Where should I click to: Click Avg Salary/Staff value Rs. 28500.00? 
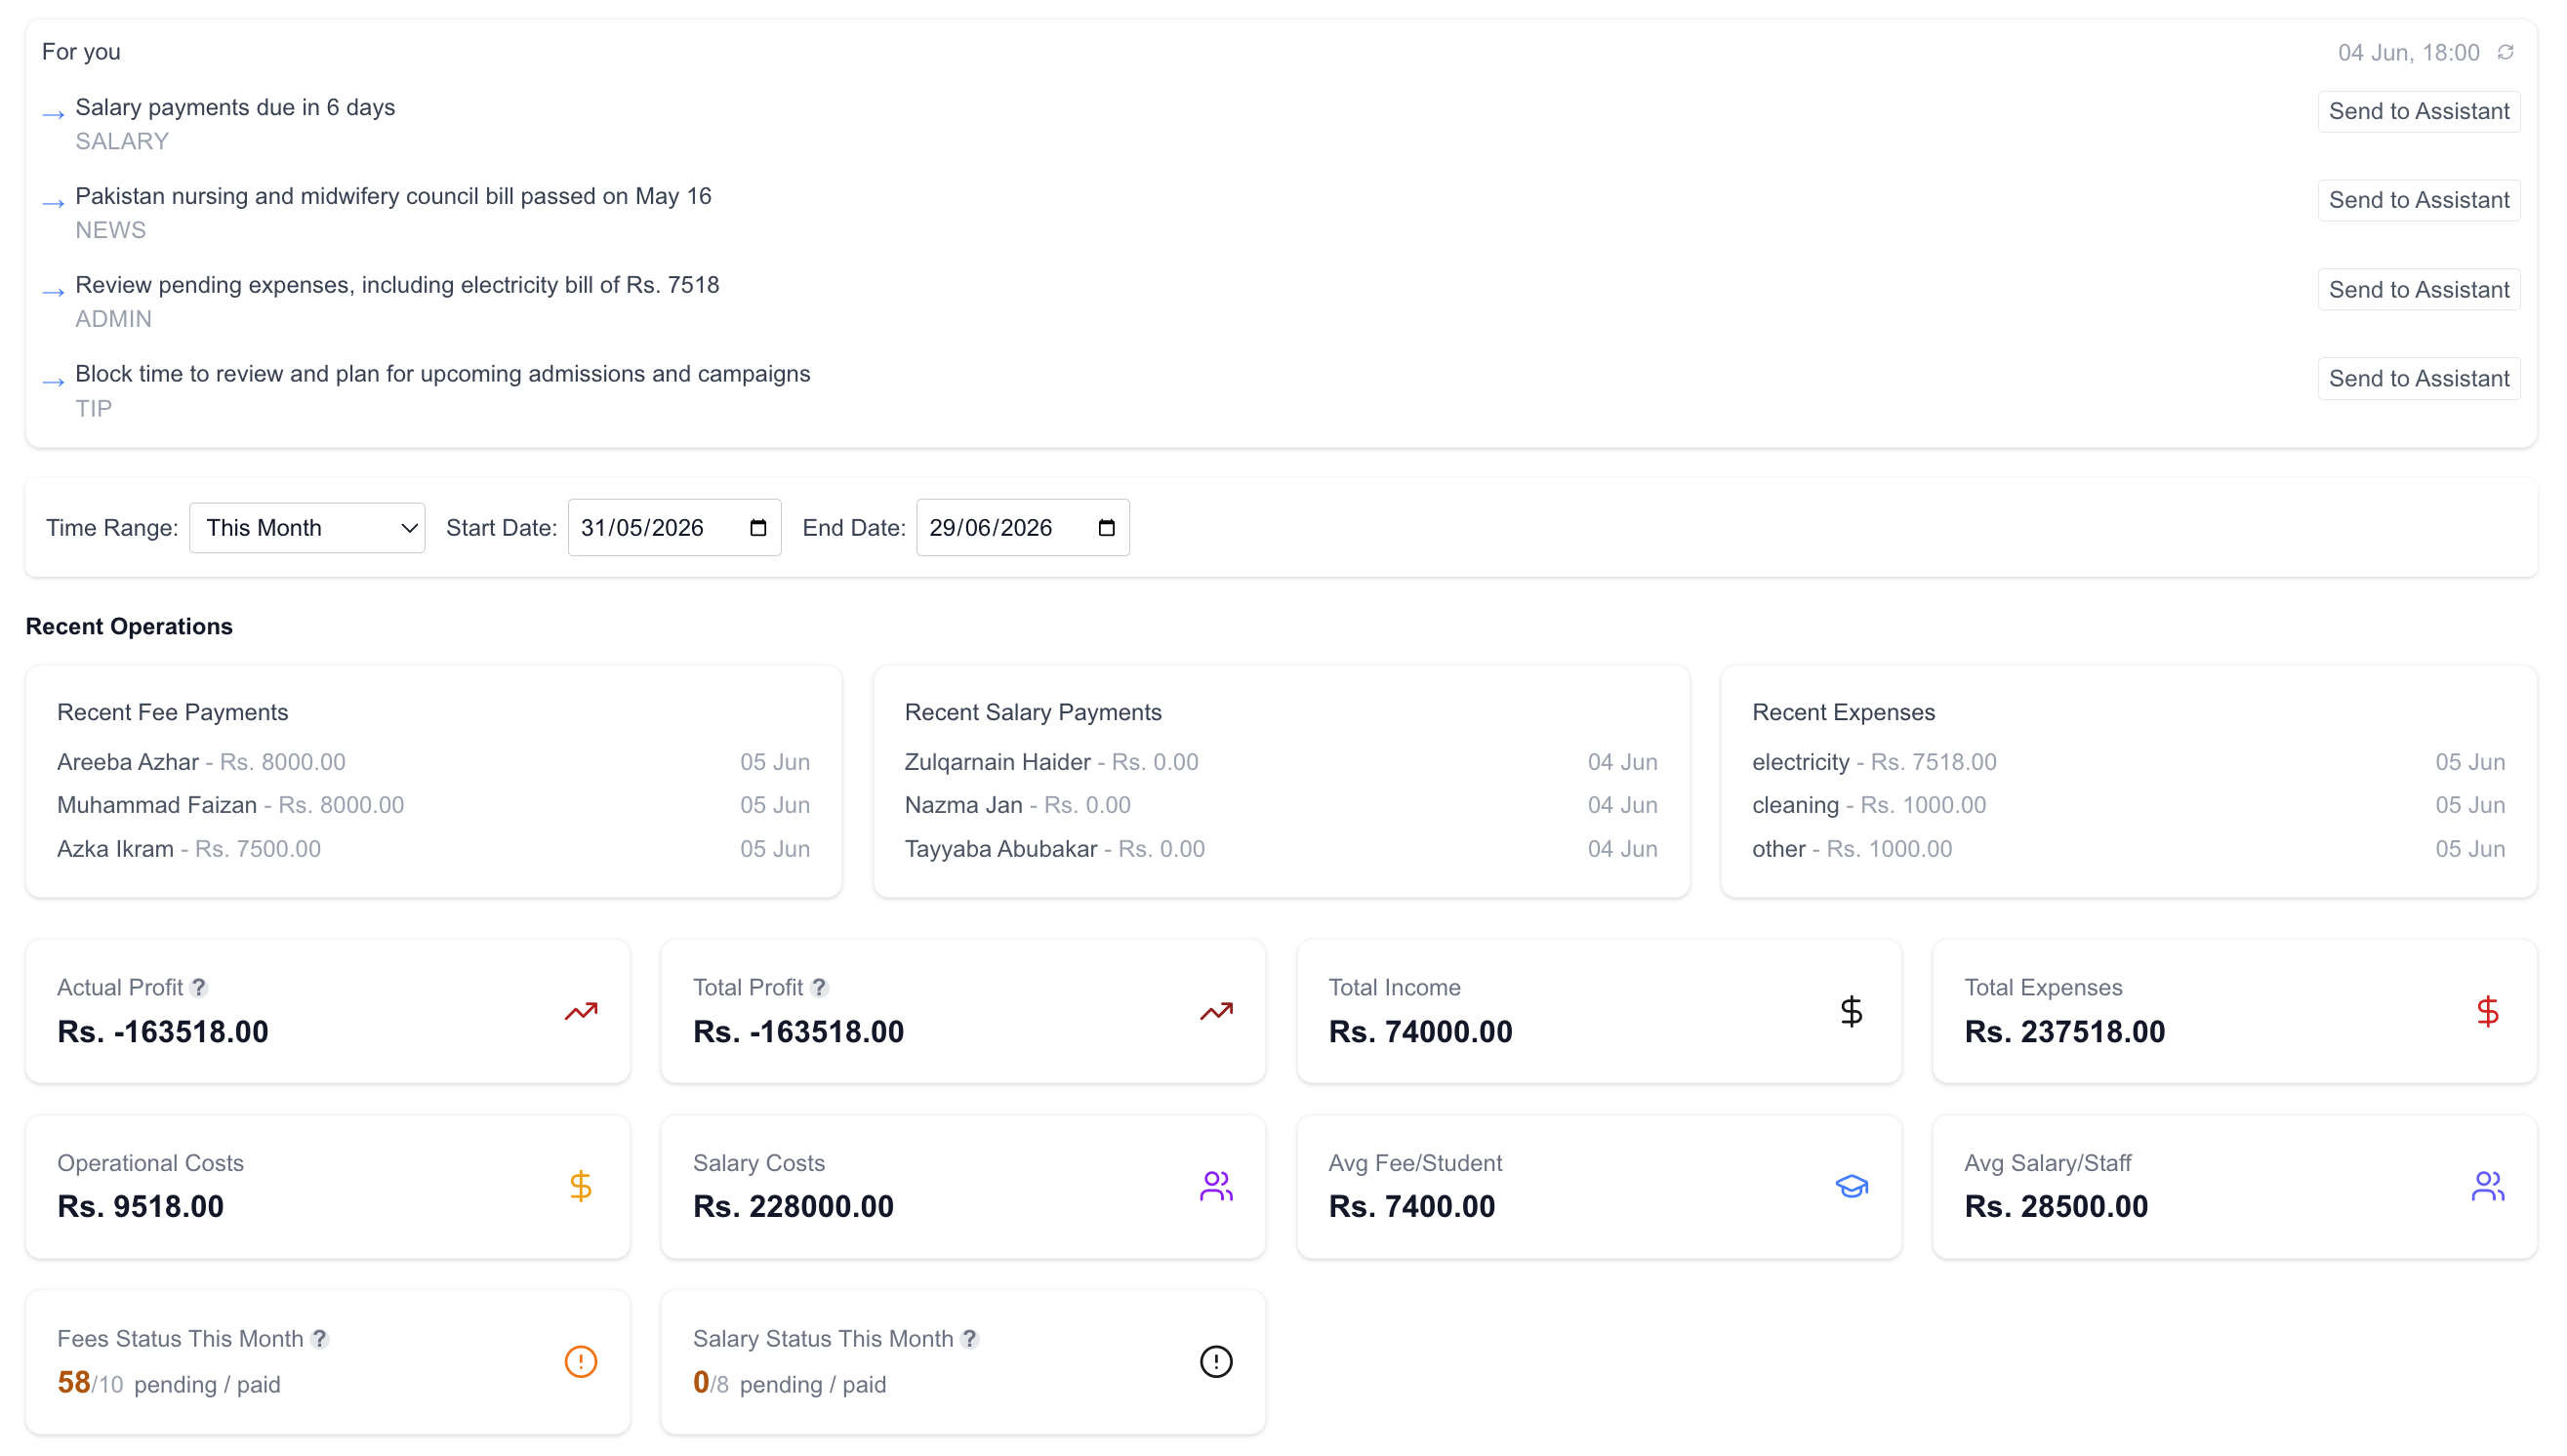(x=2056, y=1206)
